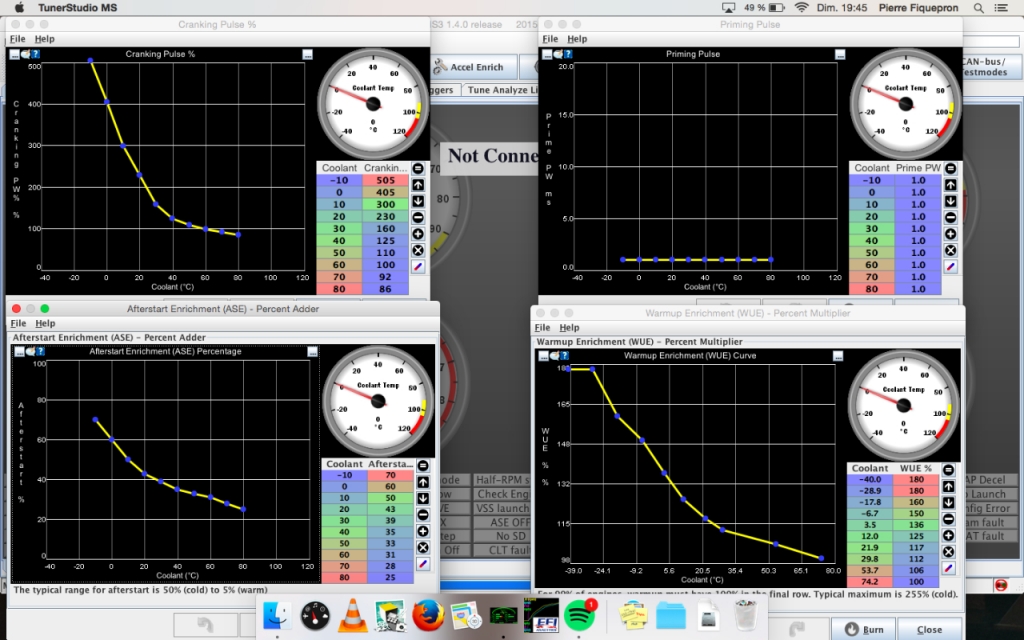Open the File menu in Priming Pulse window
The height and width of the screenshot is (640, 1024).
click(551, 39)
